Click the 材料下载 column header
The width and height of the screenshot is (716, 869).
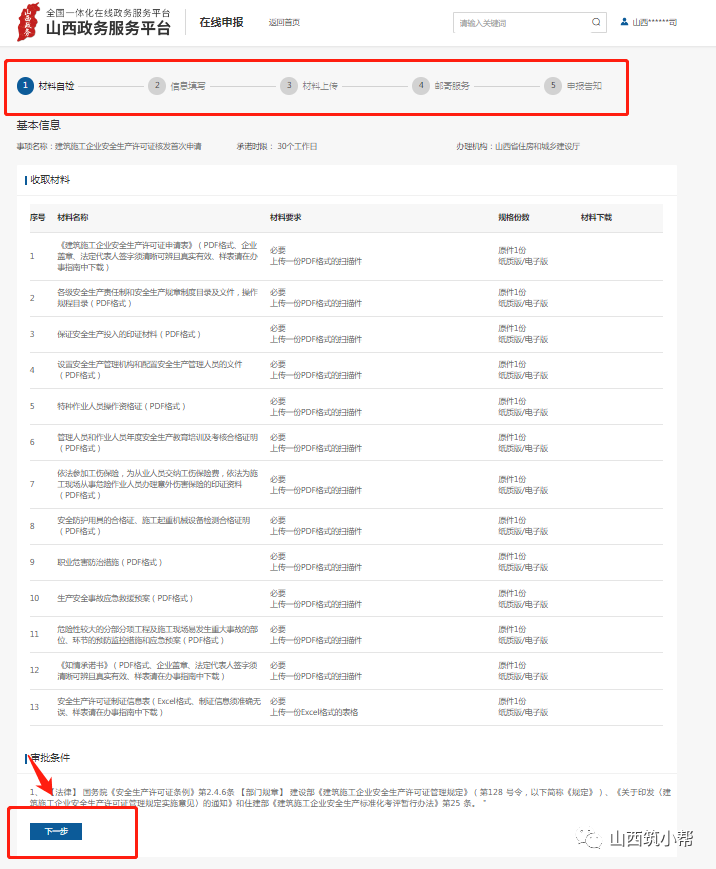[596, 217]
